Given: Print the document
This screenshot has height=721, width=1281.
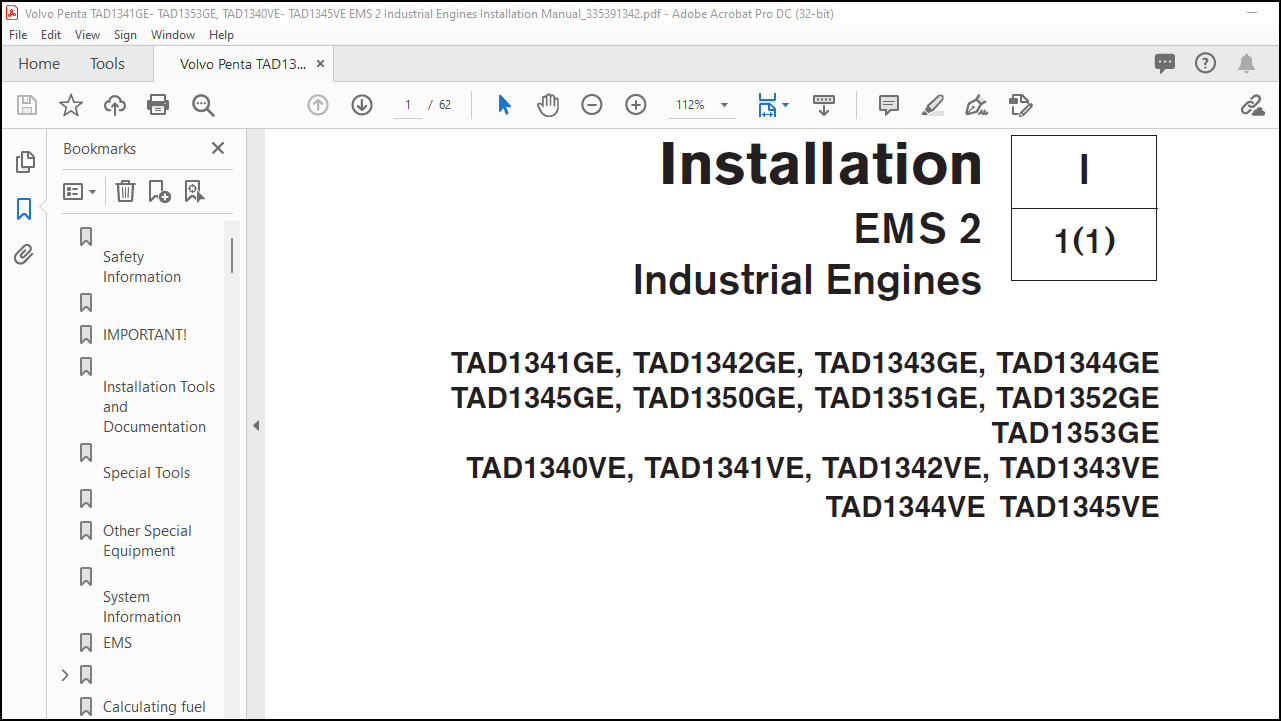Looking at the screenshot, I should click(x=158, y=105).
